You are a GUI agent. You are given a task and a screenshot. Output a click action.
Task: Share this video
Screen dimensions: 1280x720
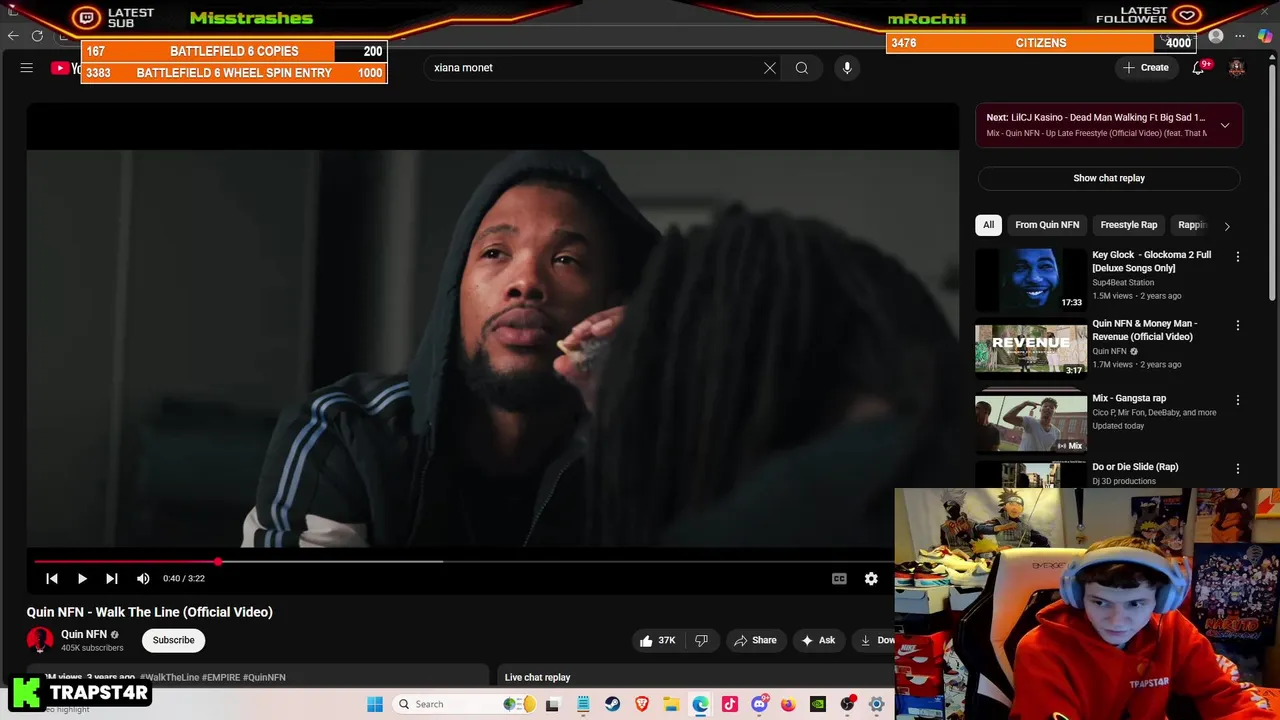click(755, 640)
